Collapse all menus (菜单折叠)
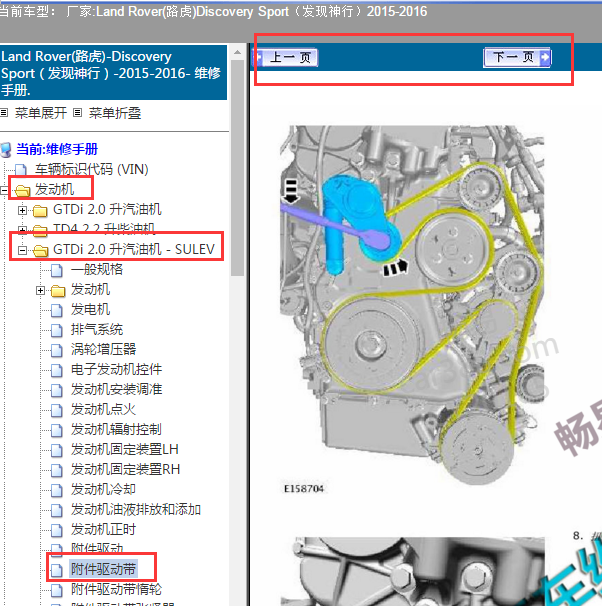This screenshot has height=606, width=602. coord(115,113)
